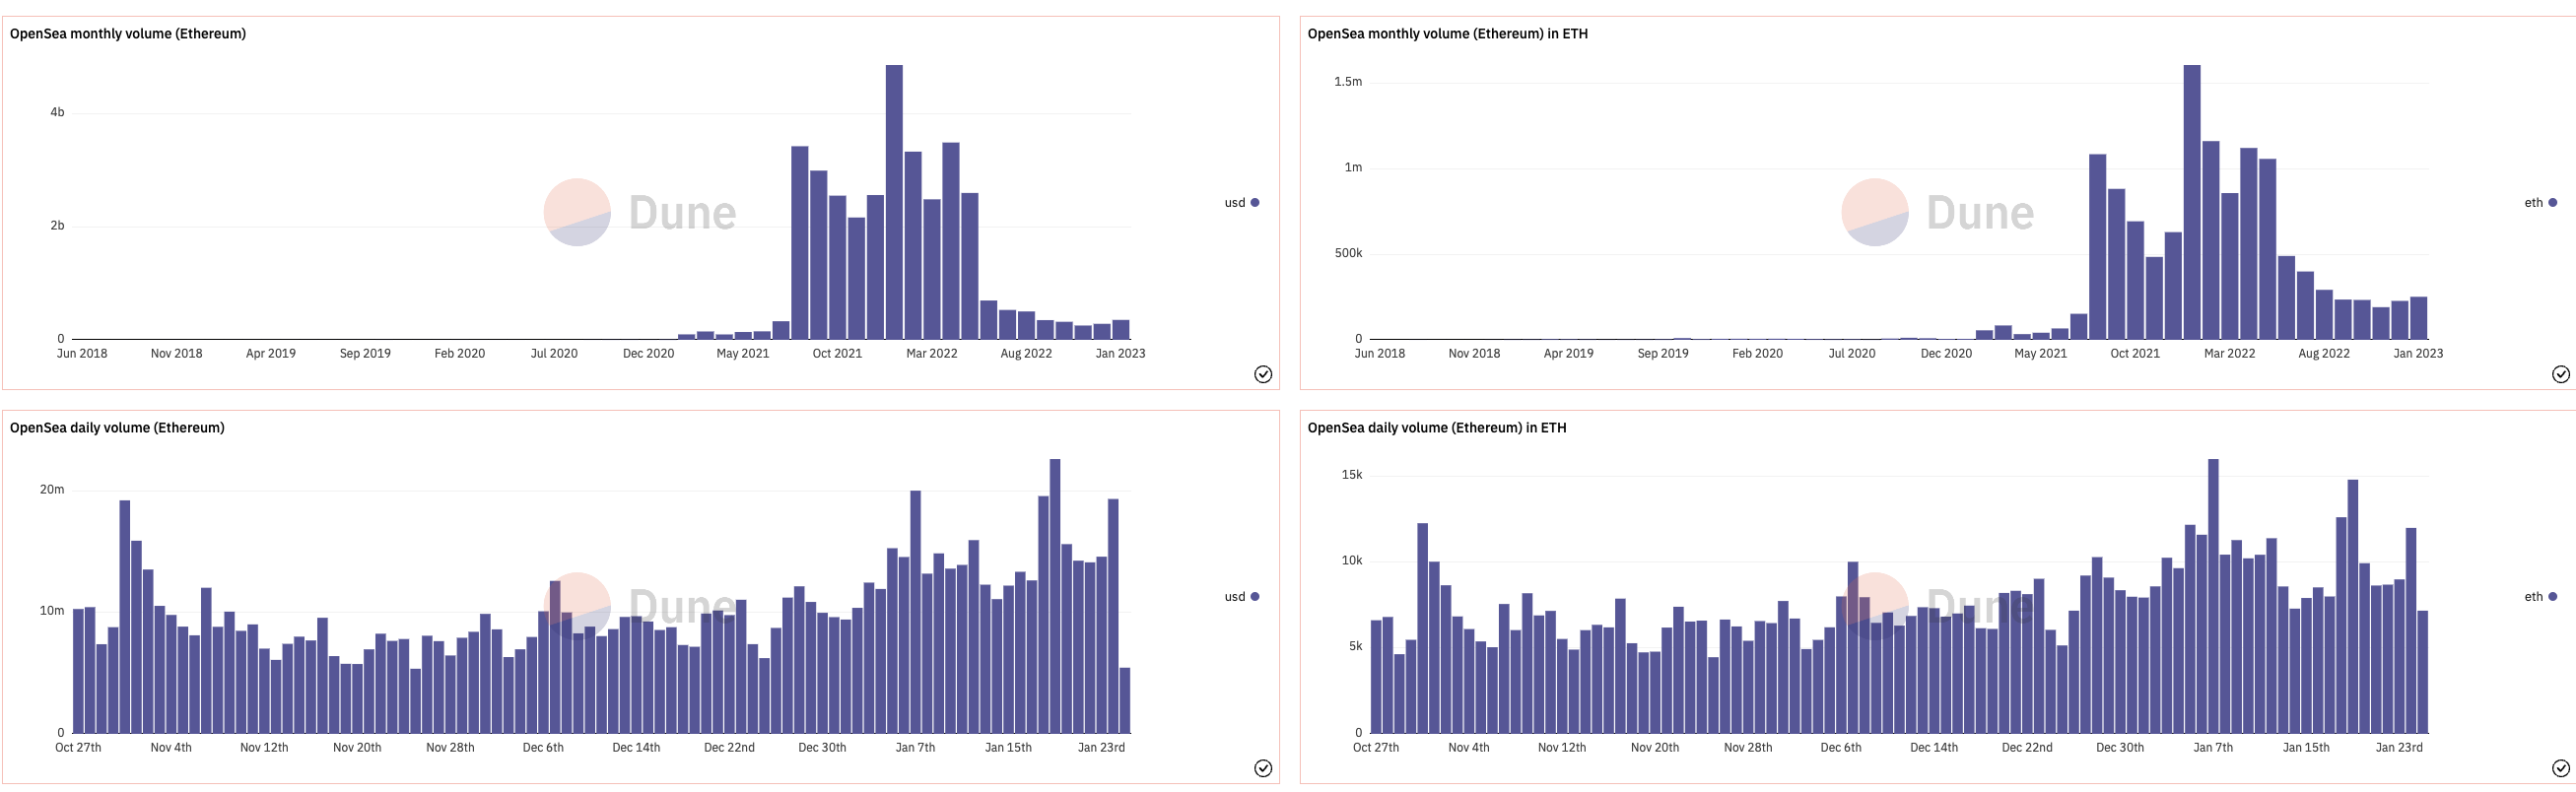The height and width of the screenshot is (792, 2576).
Task: Click 'Jan 23rd' on the daily ETH chart axis
Action: click(x=2399, y=748)
